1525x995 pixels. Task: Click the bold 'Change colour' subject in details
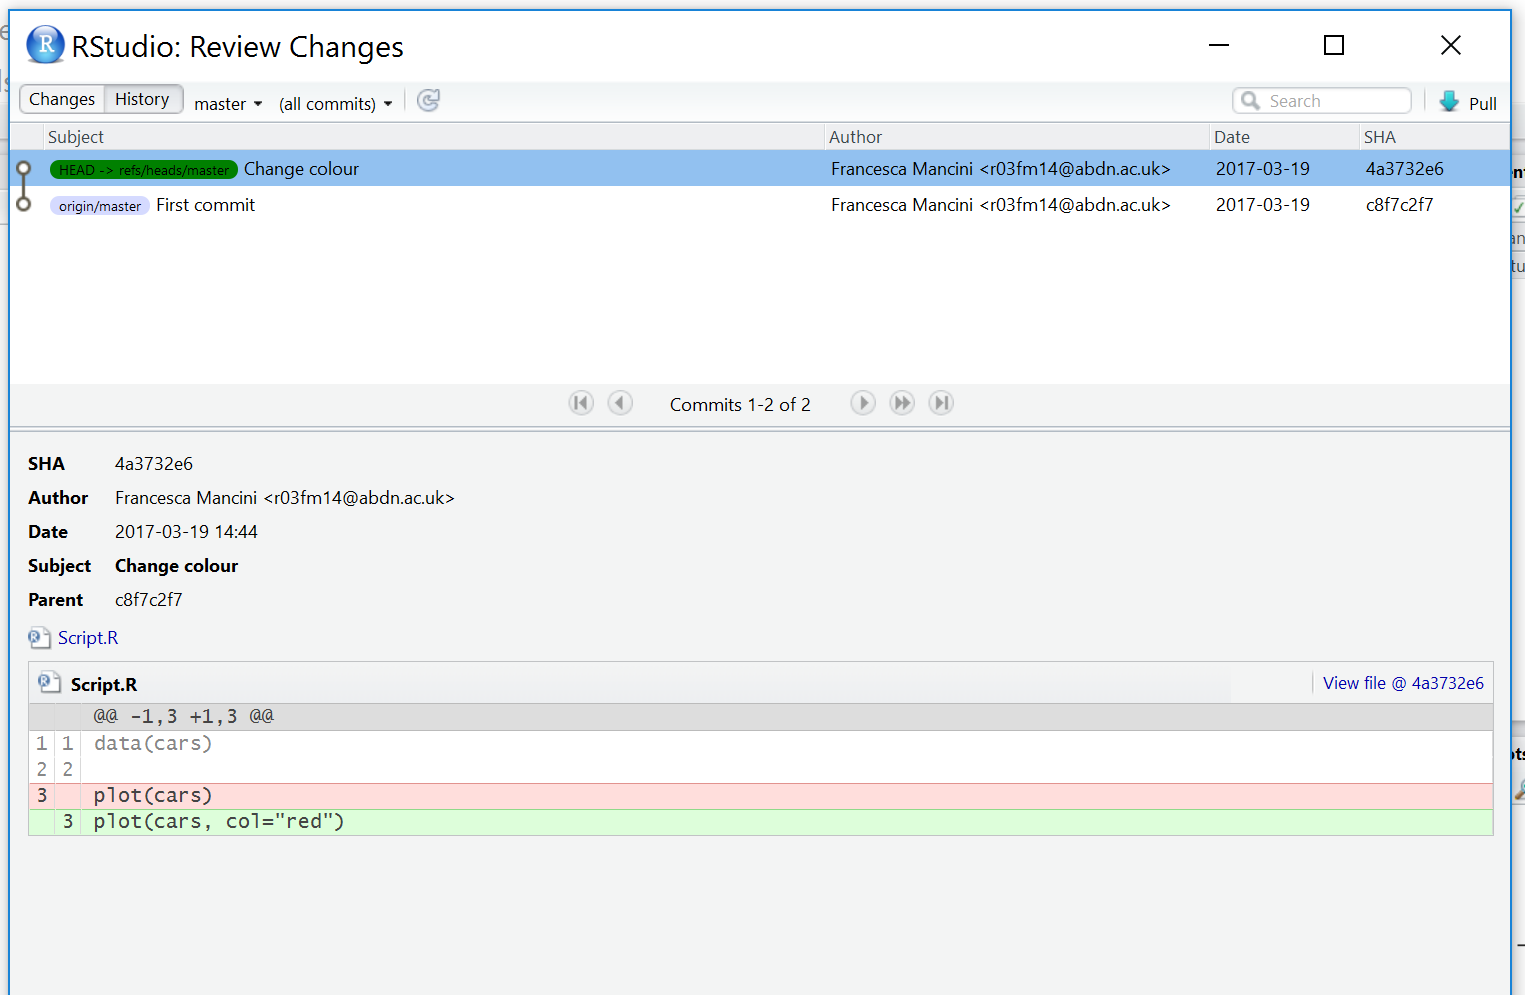[x=177, y=566]
